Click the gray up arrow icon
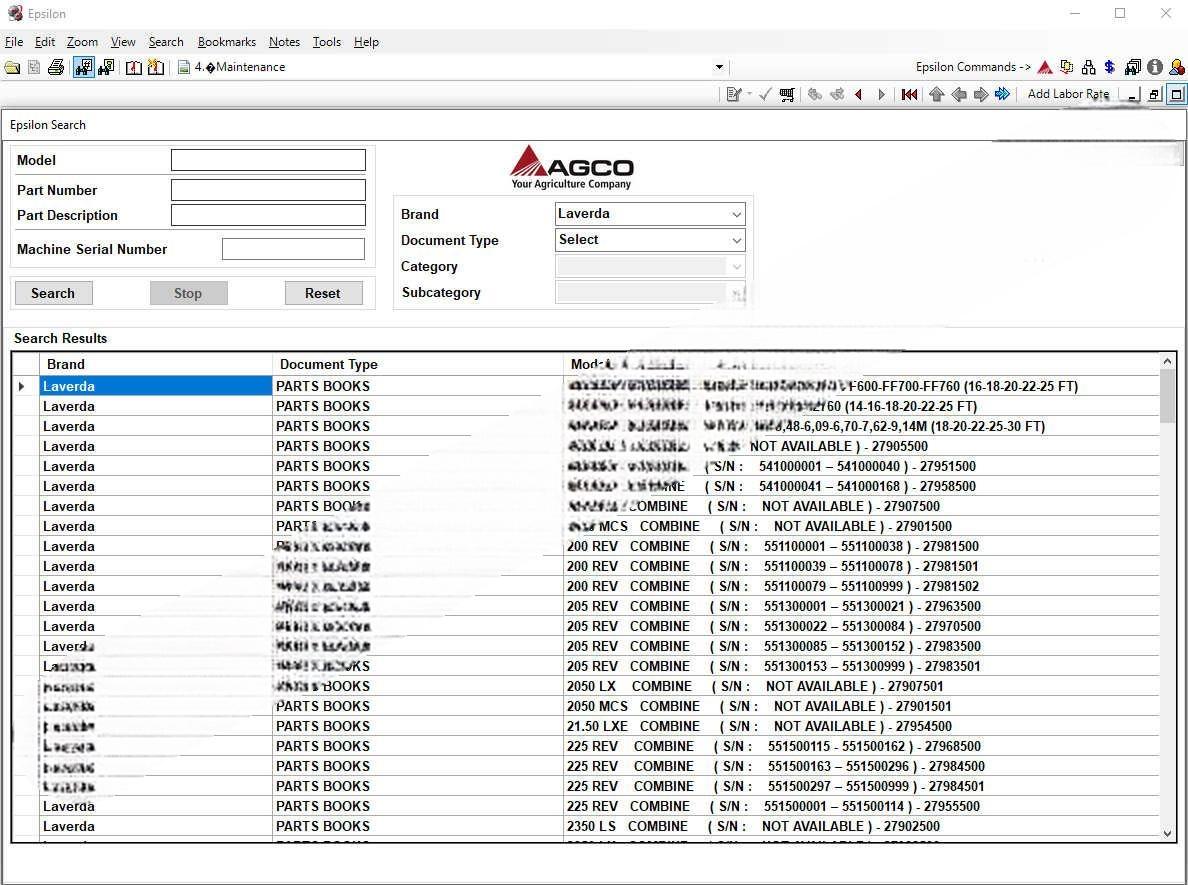1188x885 pixels. point(936,94)
